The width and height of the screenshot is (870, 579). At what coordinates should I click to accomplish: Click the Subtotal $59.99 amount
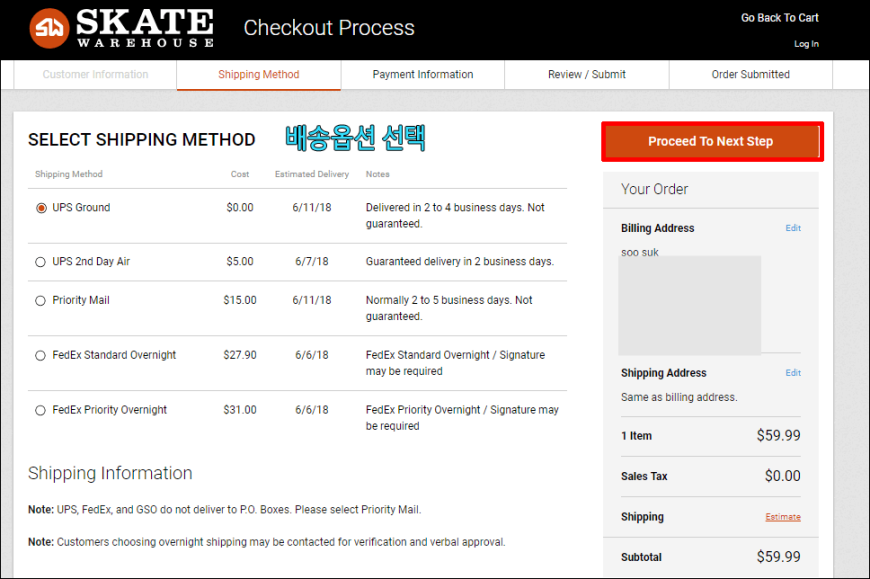click(778, 557)
